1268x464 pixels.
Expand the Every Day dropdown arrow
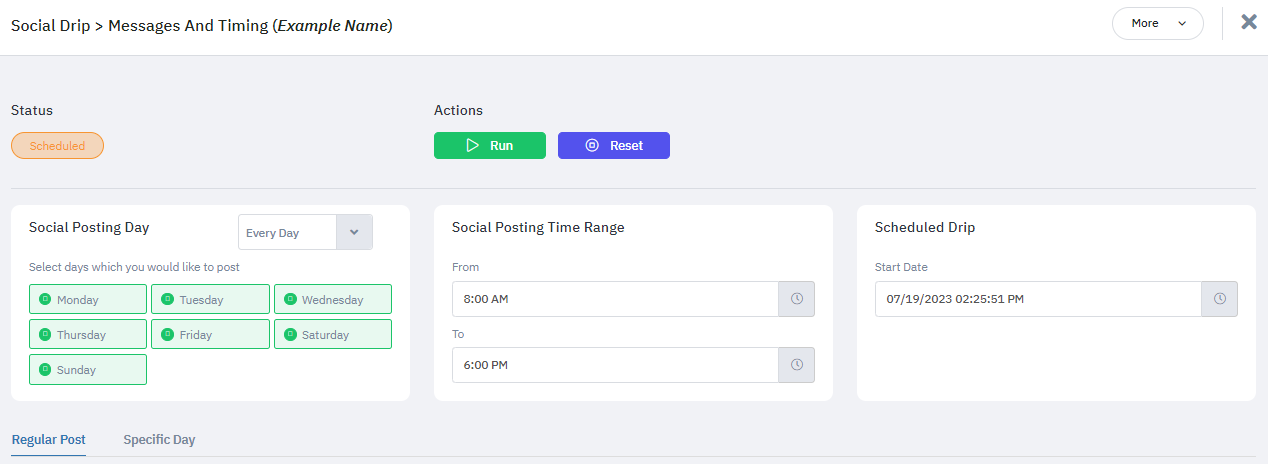click(x=355, y=232)
